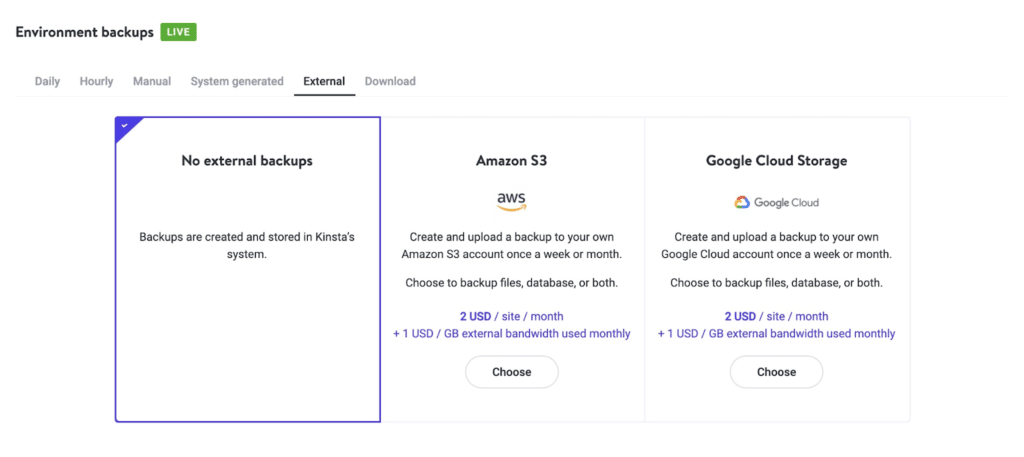The image size is (1024, 457).
Task: Click Amazon S3 external bandwidth pricing line
Action: [x=512, y=334]
